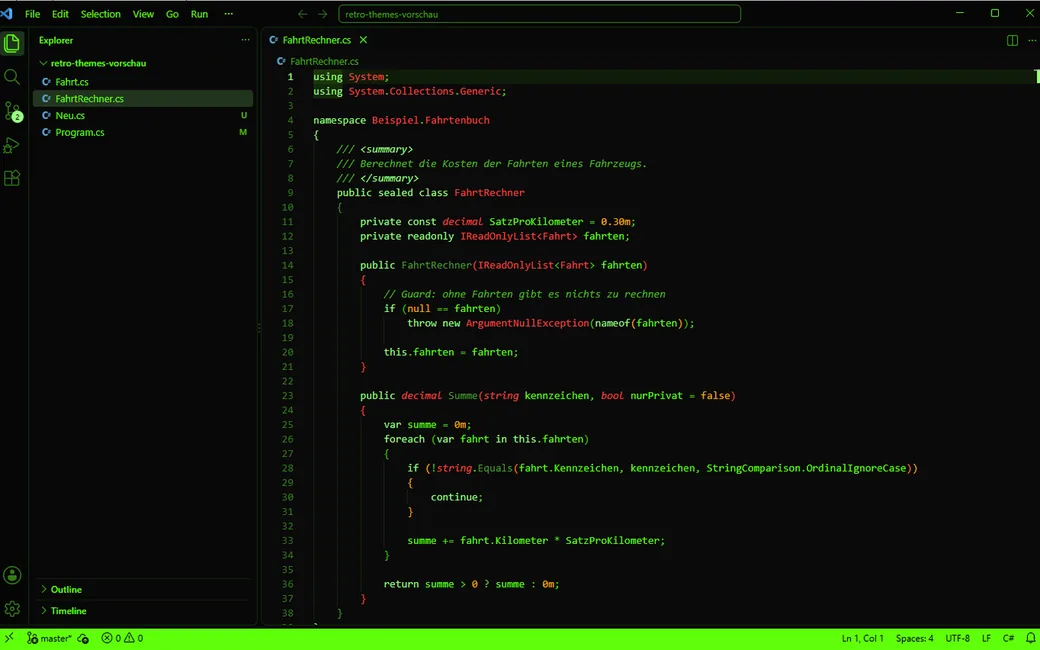1040x650 pixels.
Task: Select the FahrtRechner.cs editor tab
Action: [317, 40]
